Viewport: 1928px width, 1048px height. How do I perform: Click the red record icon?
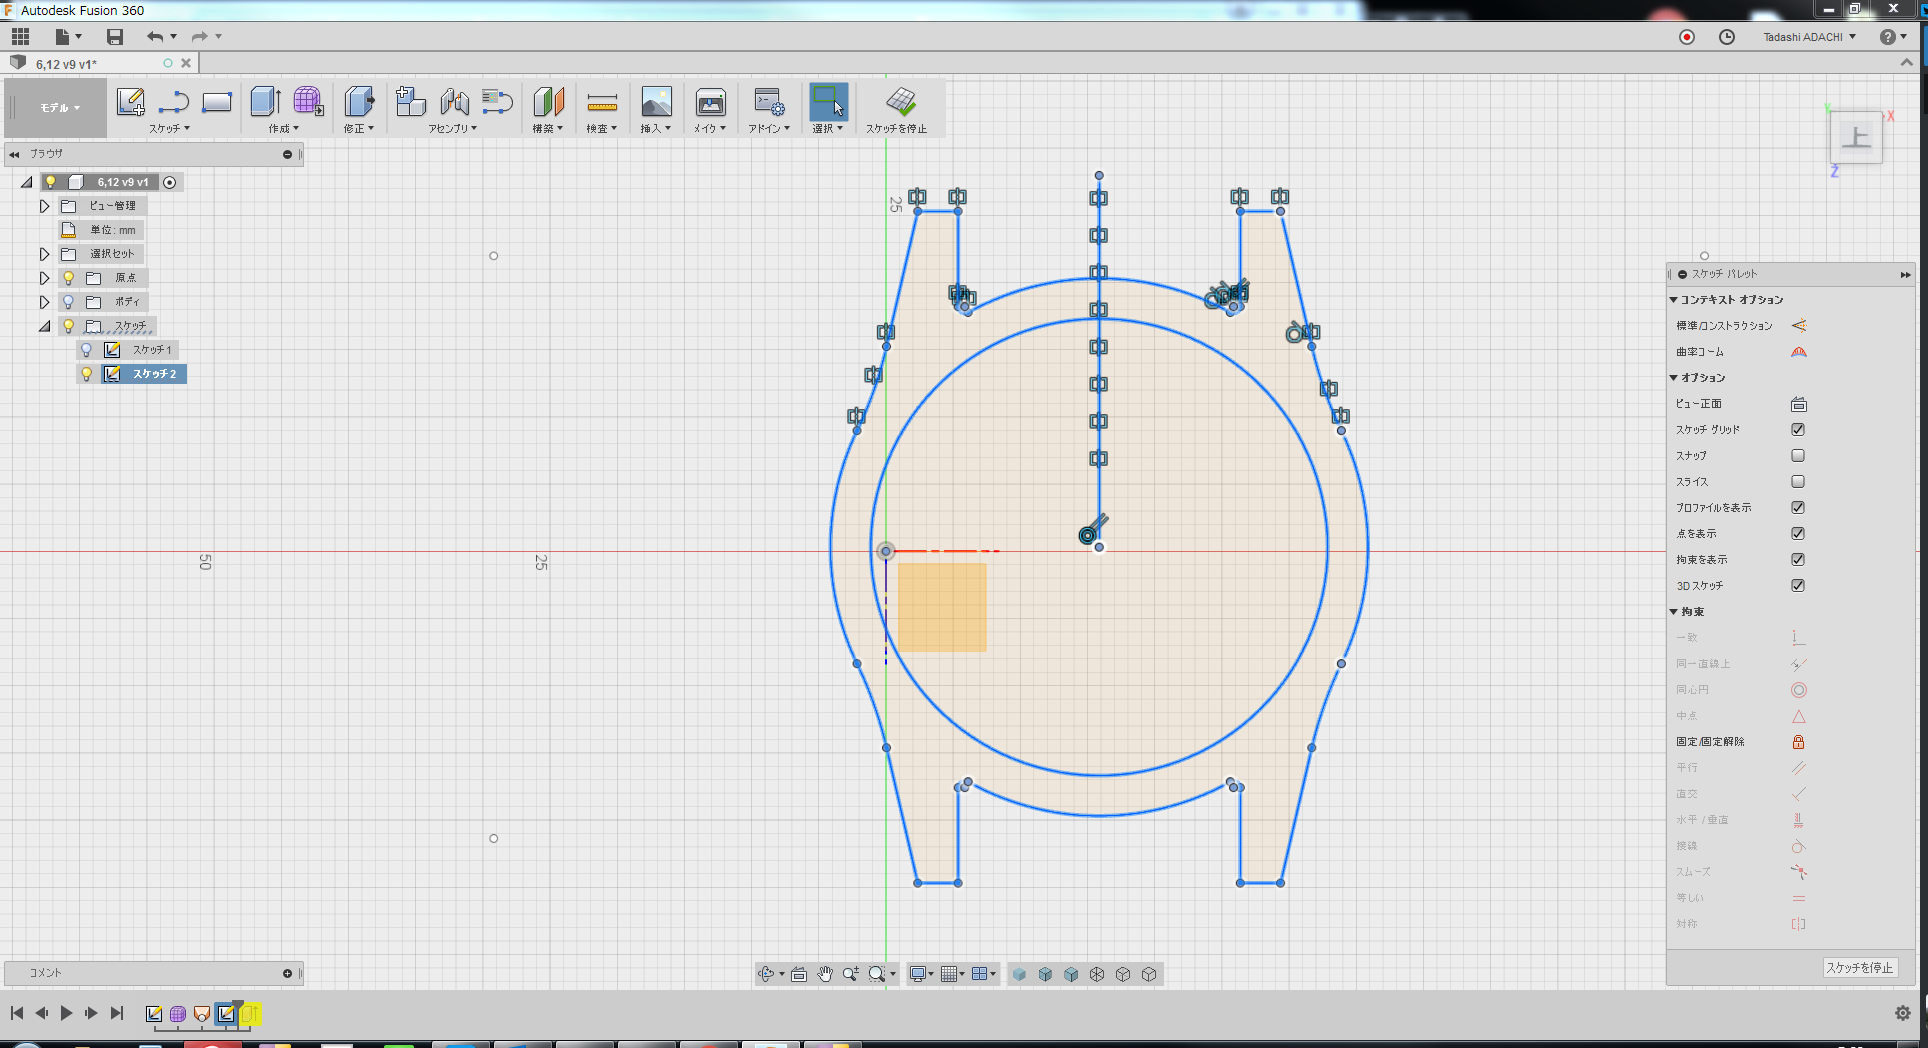coord(1687,37)
